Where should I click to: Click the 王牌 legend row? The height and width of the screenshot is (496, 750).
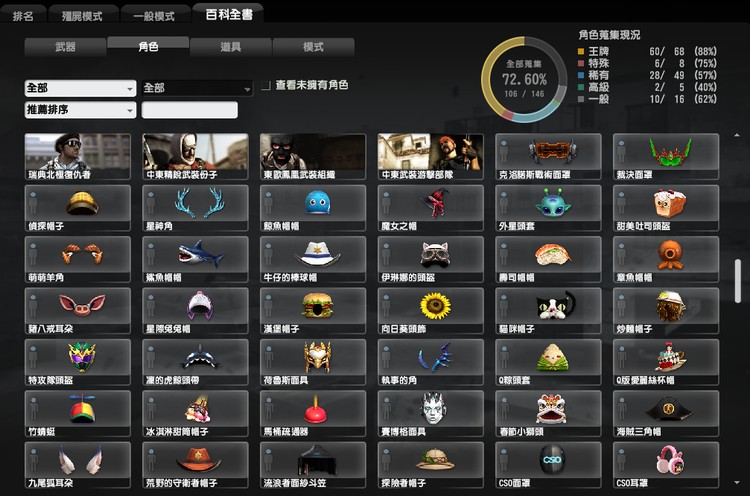pos(648,51)
